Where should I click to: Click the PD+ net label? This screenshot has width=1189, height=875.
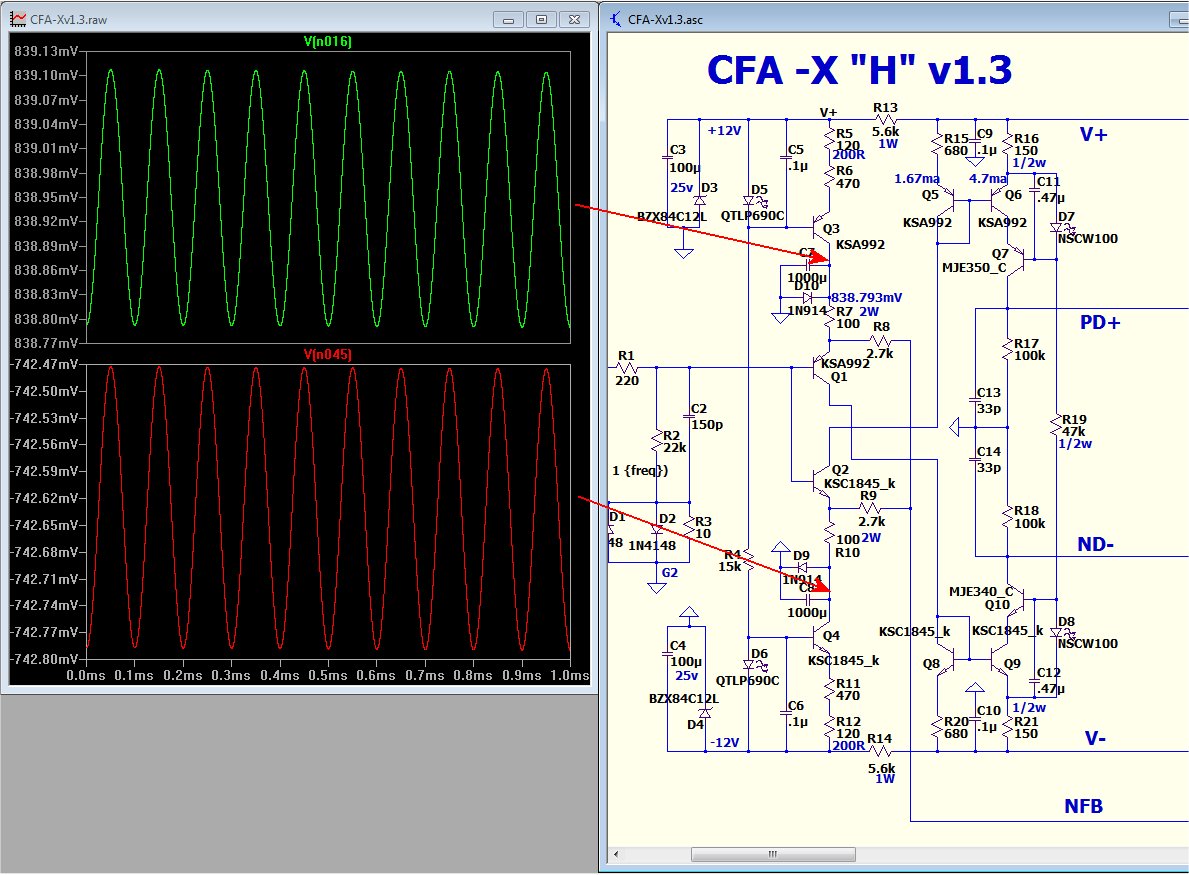(x=1100, y=322)
